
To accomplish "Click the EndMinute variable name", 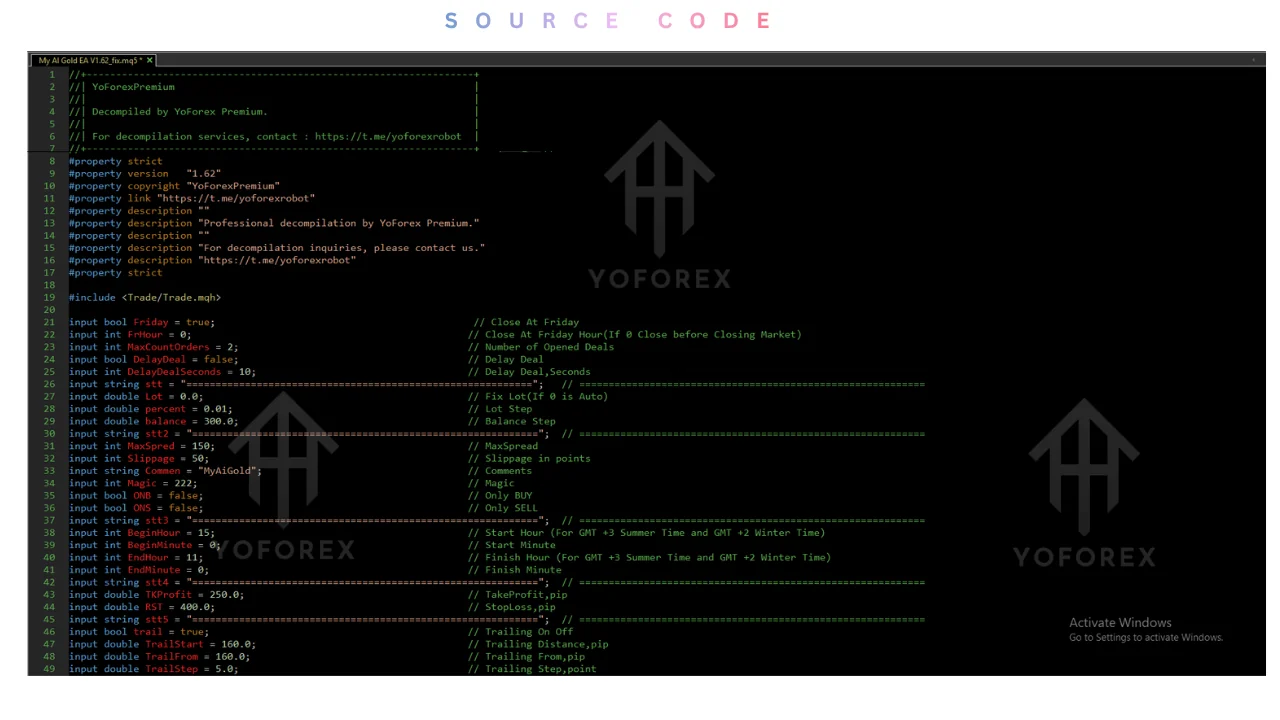I will (154, 570).
